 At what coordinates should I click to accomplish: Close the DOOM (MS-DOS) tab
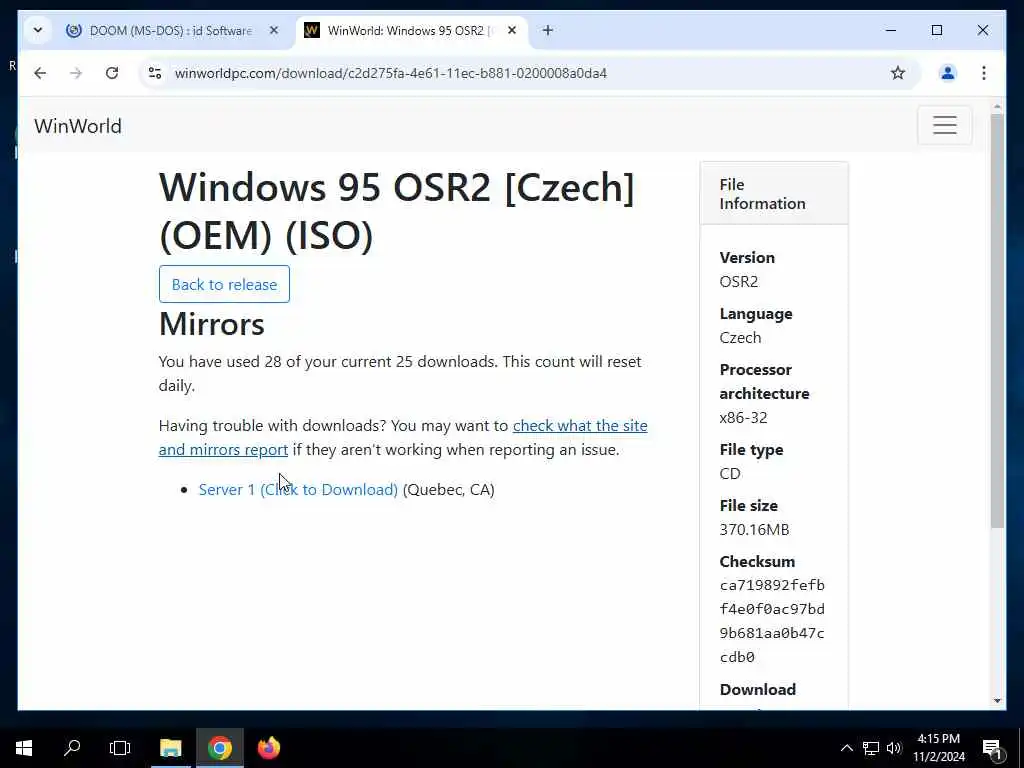274,30
